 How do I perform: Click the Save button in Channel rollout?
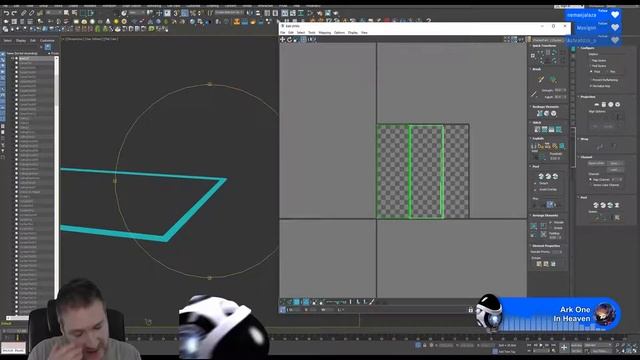click(615, 163)
